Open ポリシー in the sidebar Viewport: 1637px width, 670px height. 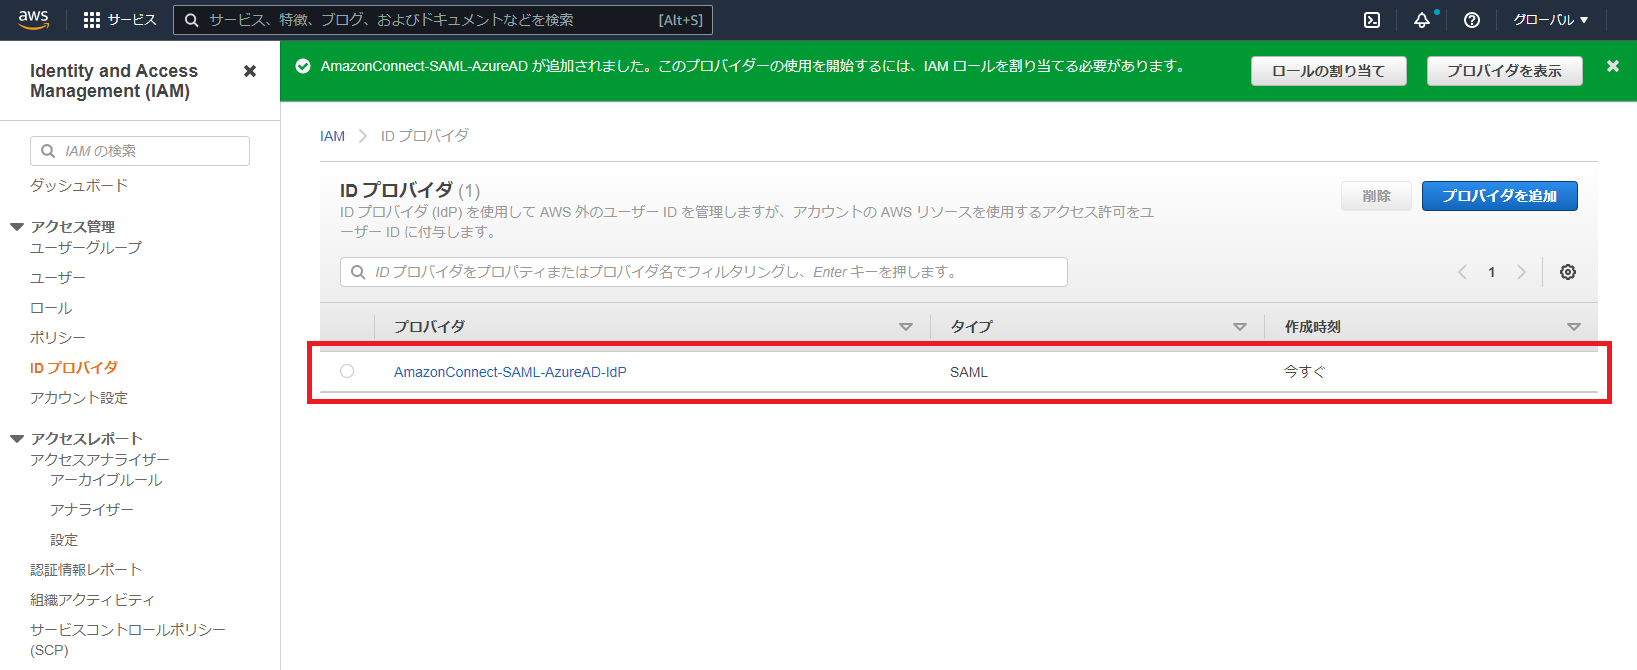[58, 338]
